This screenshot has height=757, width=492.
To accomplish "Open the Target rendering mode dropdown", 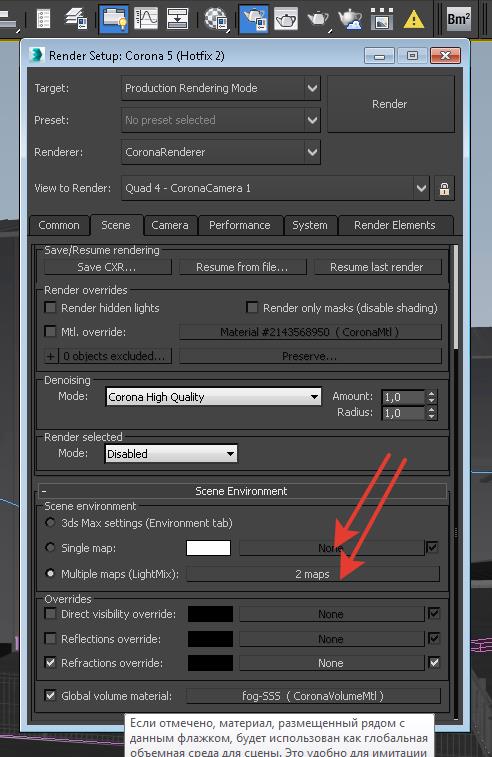I will pos(221,88).
